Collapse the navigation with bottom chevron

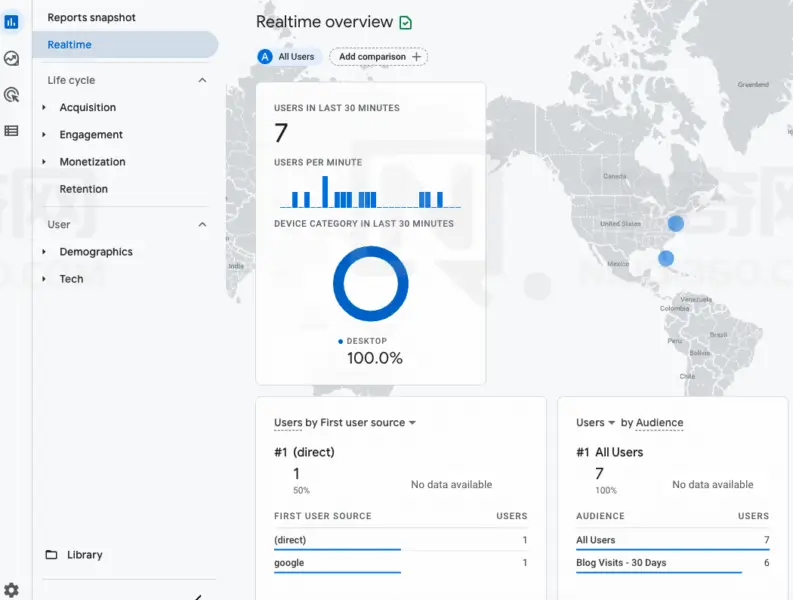click(199, 597)
